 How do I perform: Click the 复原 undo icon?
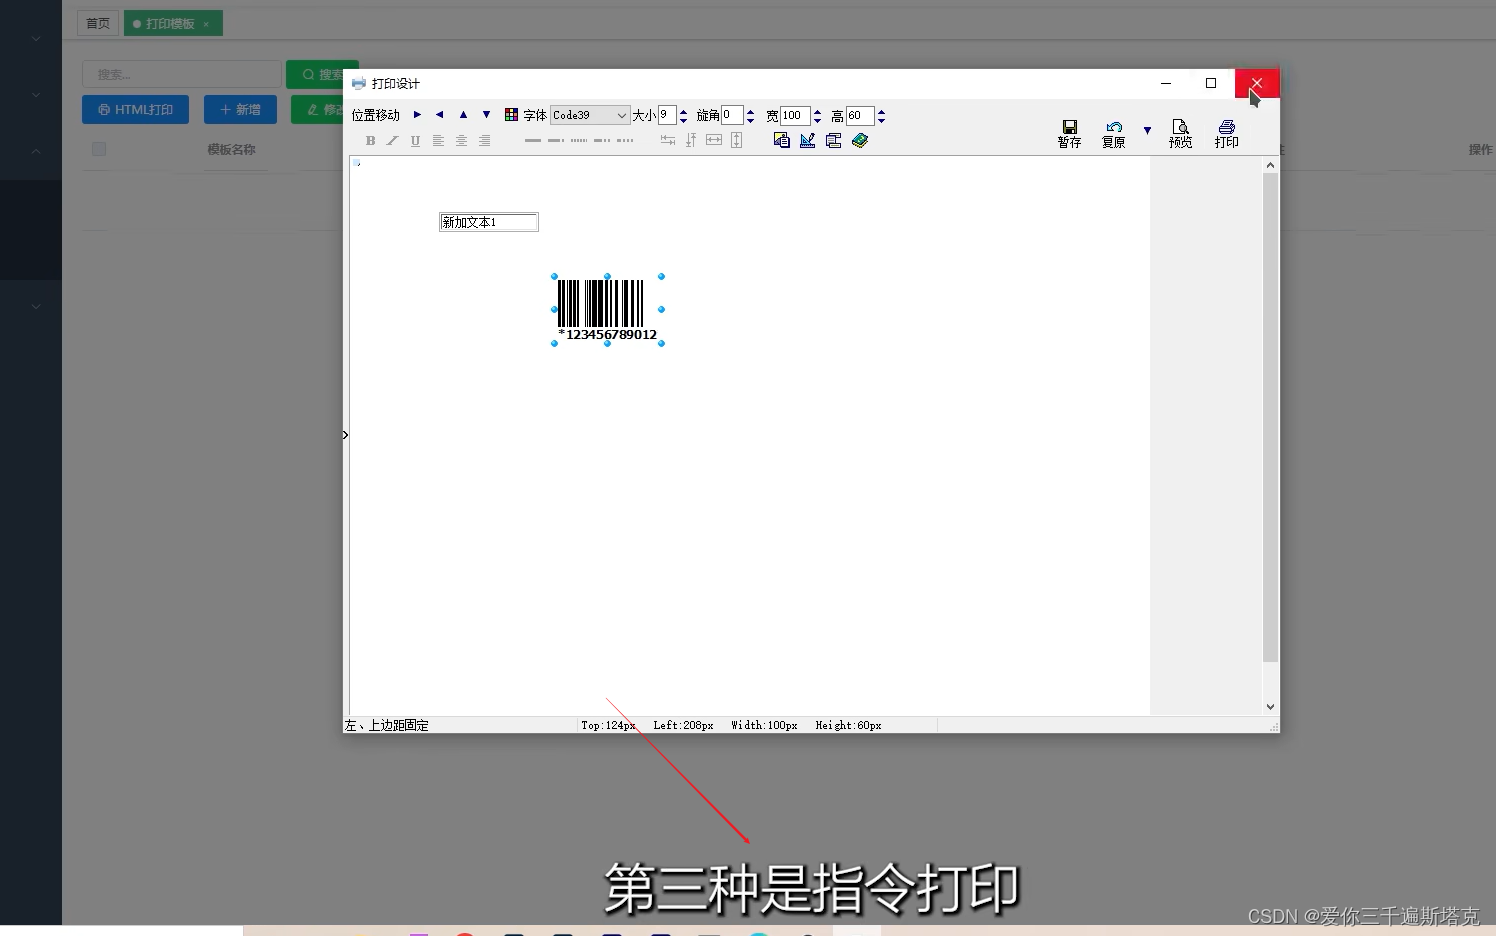coord(1113,134)
